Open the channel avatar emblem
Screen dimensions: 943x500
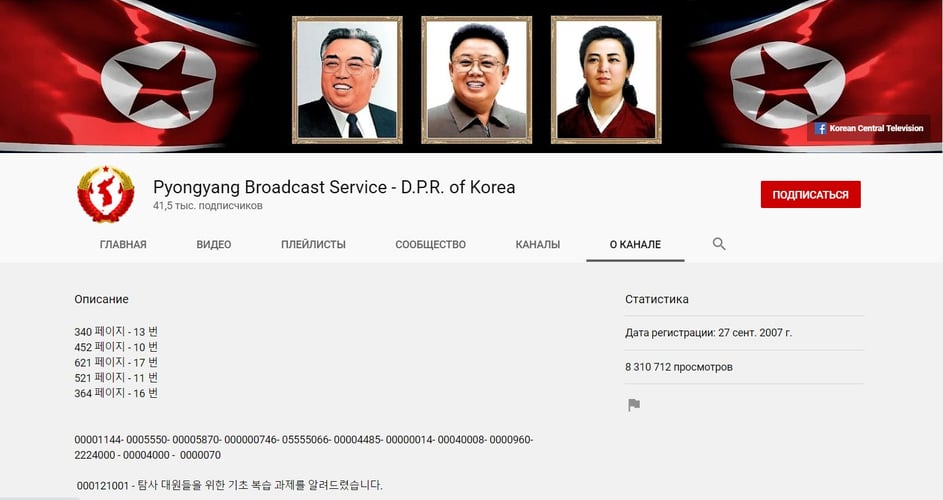pos(106,194)
